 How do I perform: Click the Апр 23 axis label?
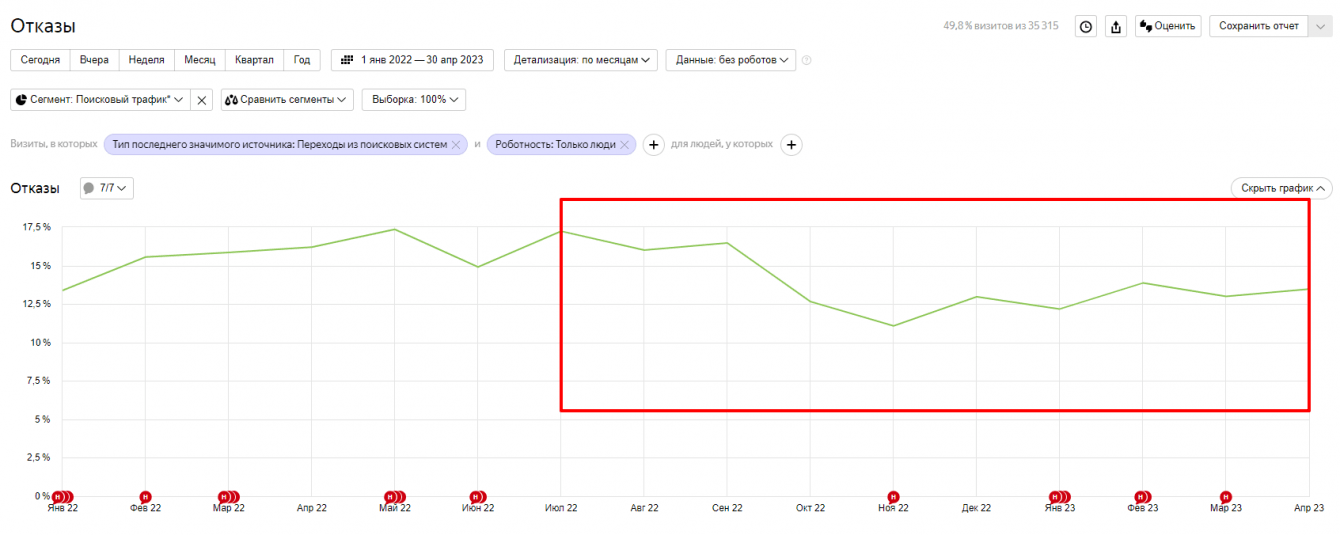point(1310,509)
